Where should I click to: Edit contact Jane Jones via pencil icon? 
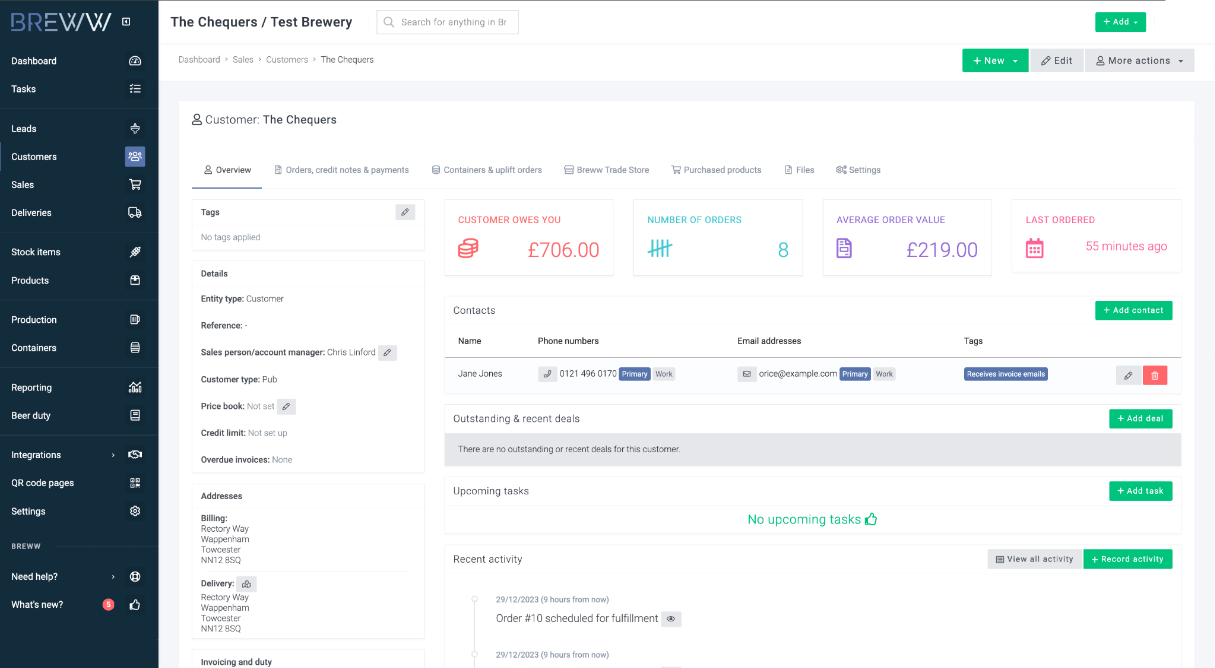coord(1128,375)
